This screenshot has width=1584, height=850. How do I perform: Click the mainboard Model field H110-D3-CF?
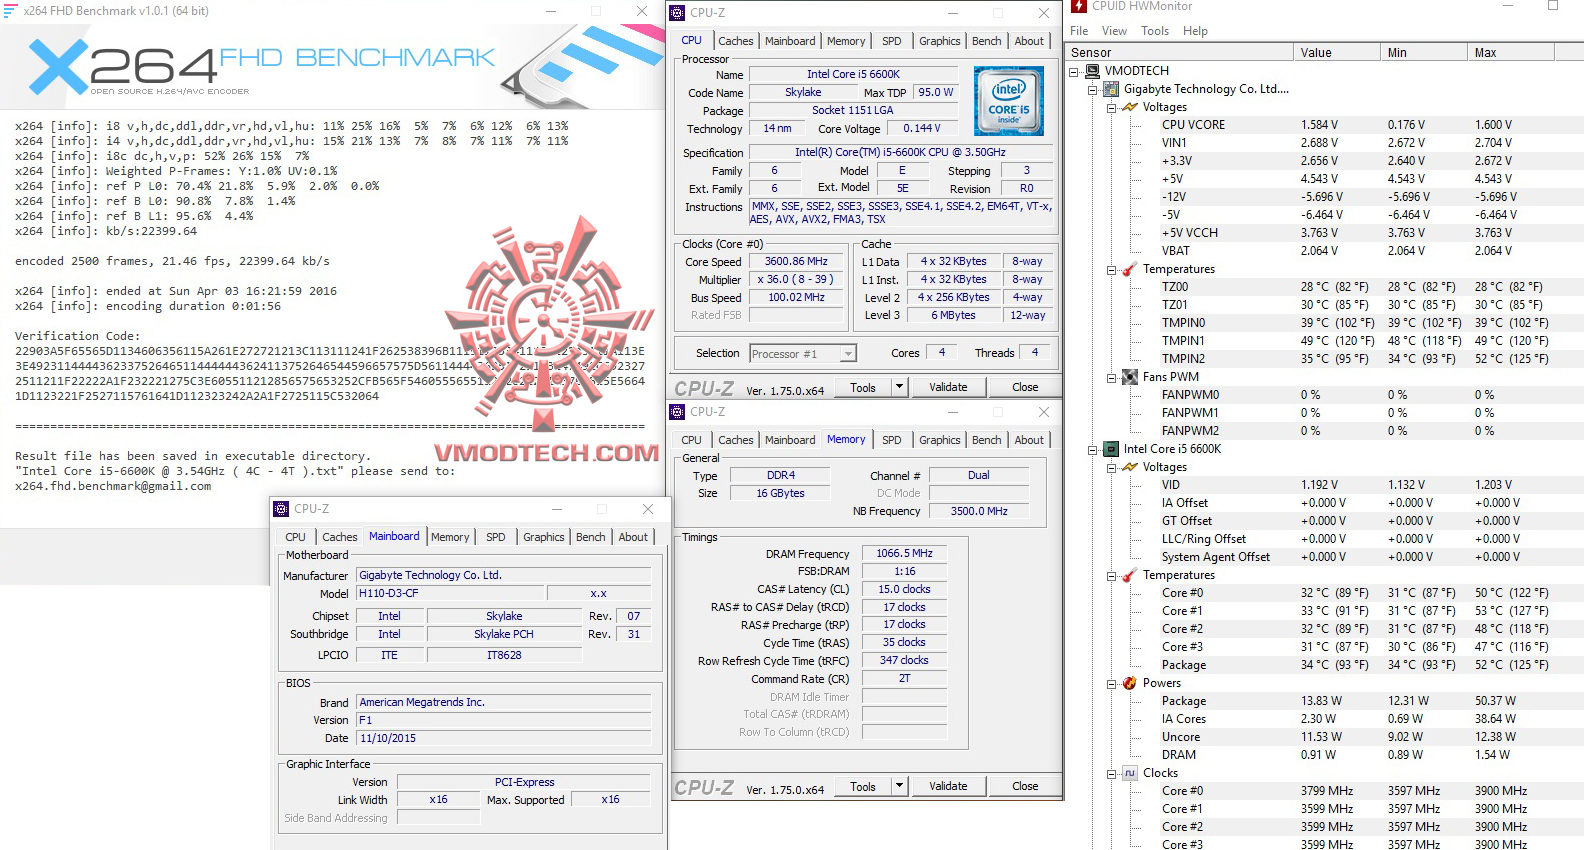[x=449, y=593]
